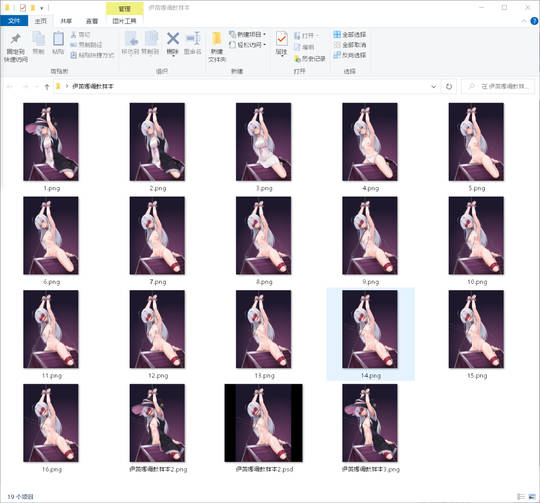Click the Manage contextual tab header
The image size is (540, 503).
[x=124, y=9]
